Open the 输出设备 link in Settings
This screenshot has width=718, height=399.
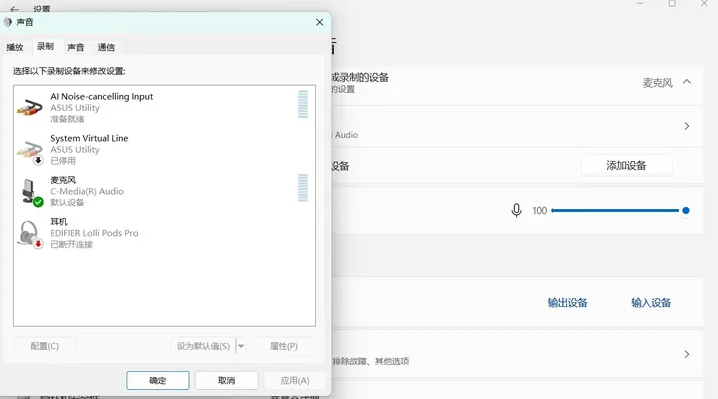pyautogui.click(x=567, y=302)
